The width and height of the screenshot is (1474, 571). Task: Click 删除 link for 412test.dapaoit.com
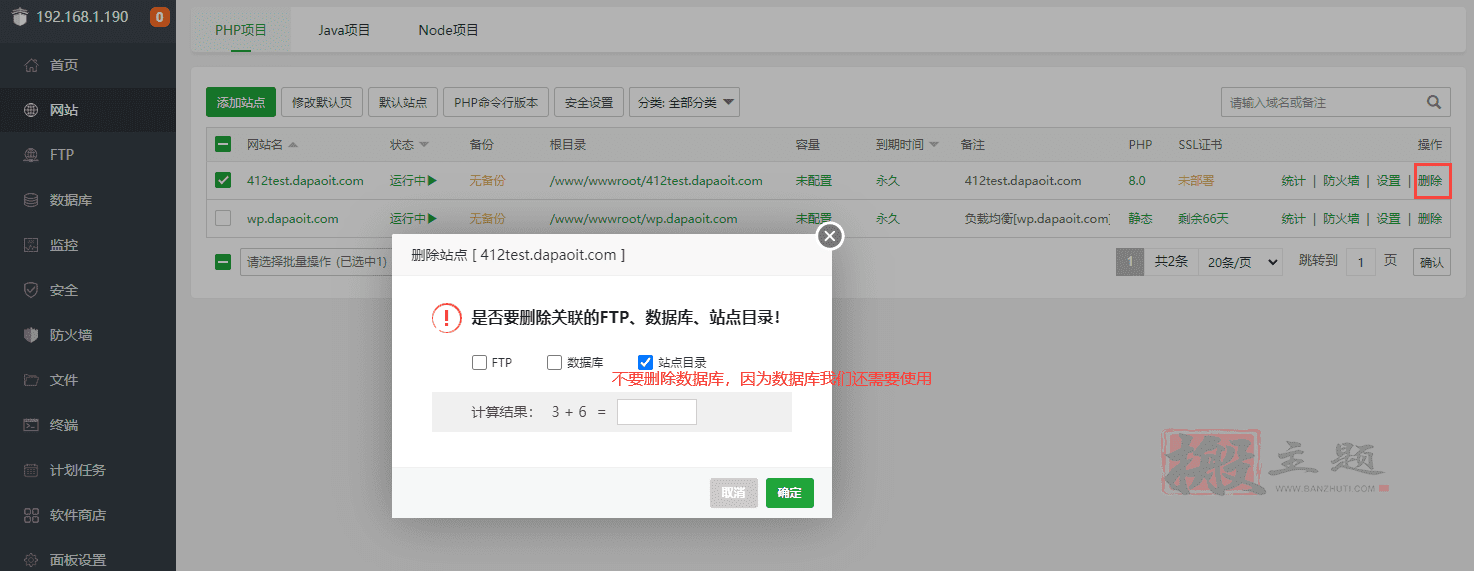[1430, 181]
